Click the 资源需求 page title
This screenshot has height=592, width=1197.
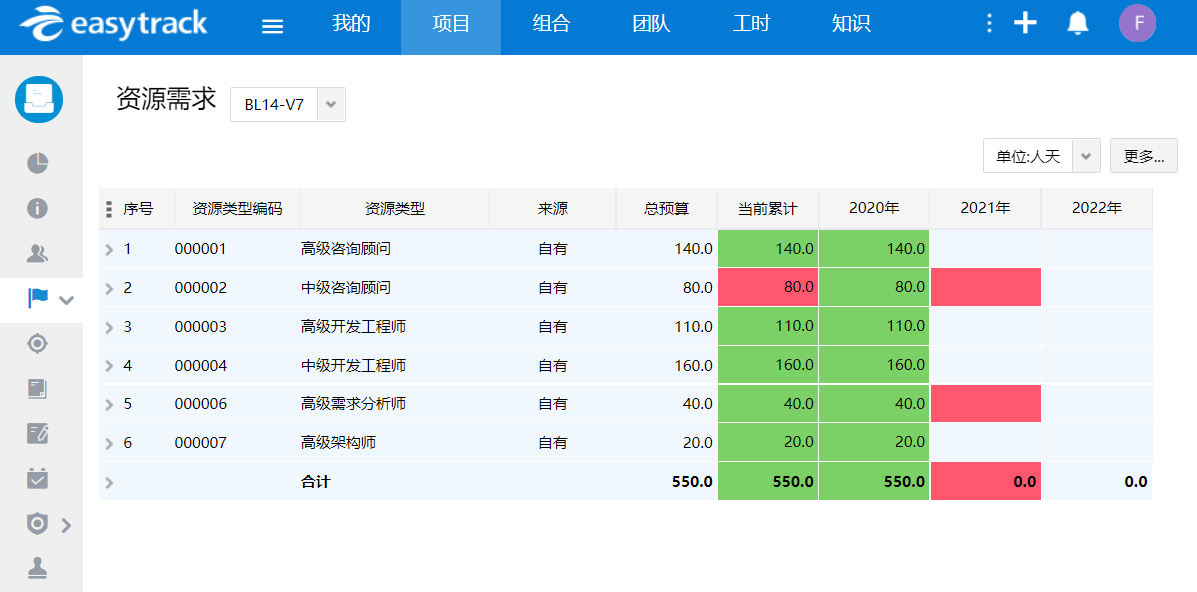tap(166, 99)
